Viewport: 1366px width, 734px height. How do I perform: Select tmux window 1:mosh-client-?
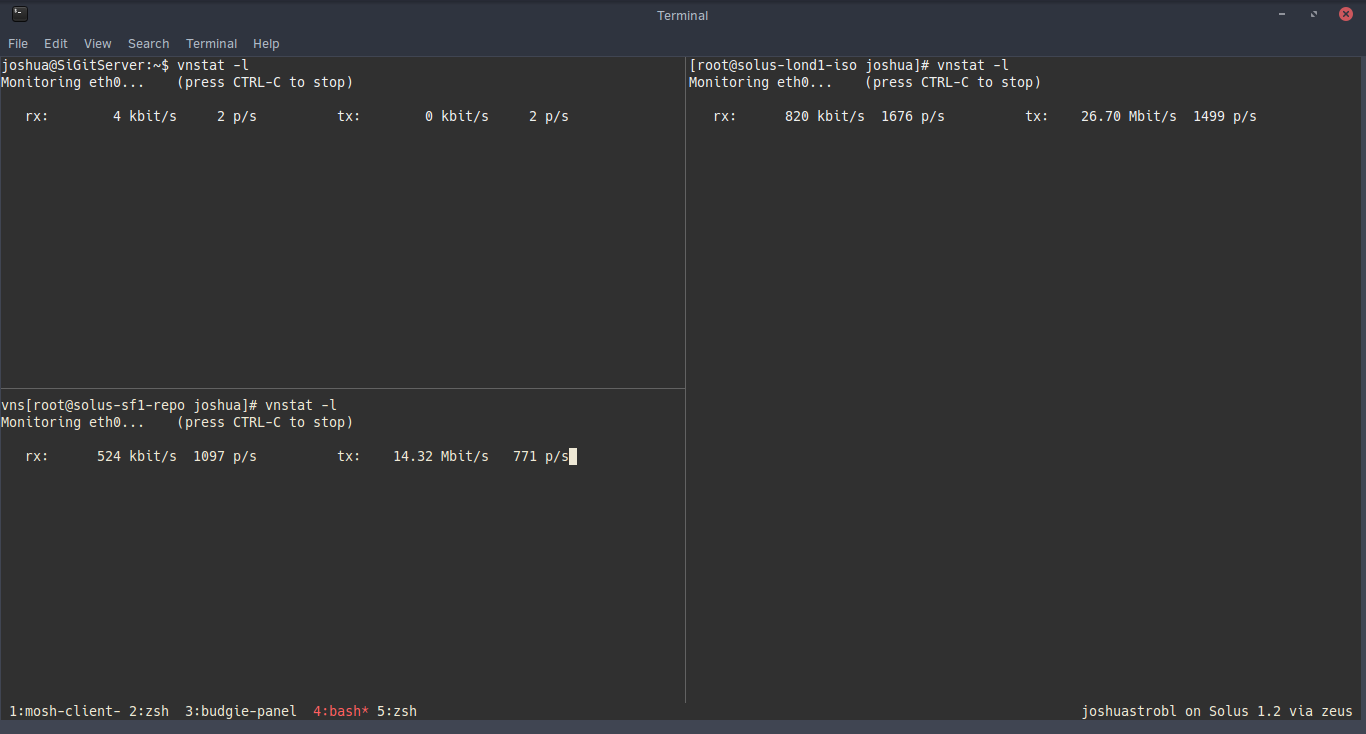tap(65, 711)
